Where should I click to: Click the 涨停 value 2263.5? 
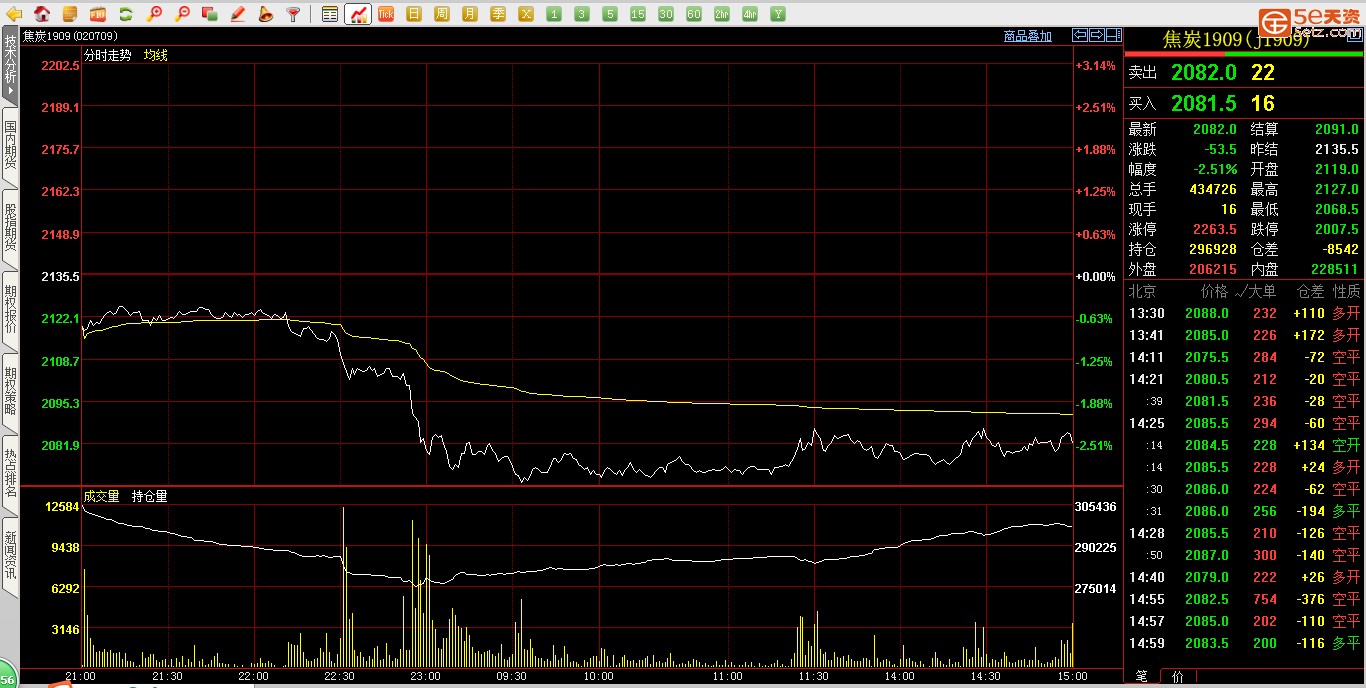coord(1215,229)
